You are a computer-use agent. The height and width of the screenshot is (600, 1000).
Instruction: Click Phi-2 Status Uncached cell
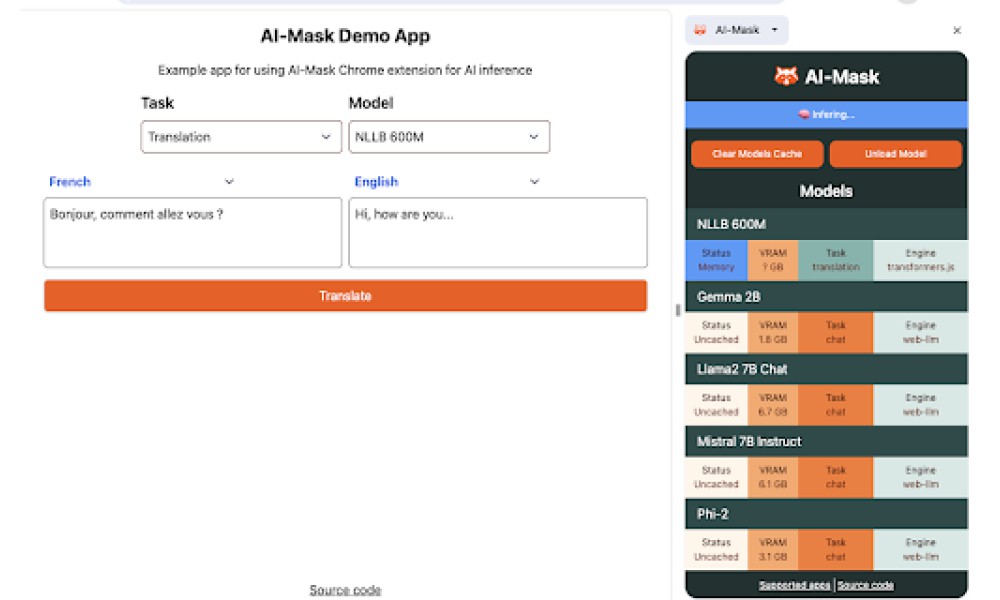(x=716, y=550)
